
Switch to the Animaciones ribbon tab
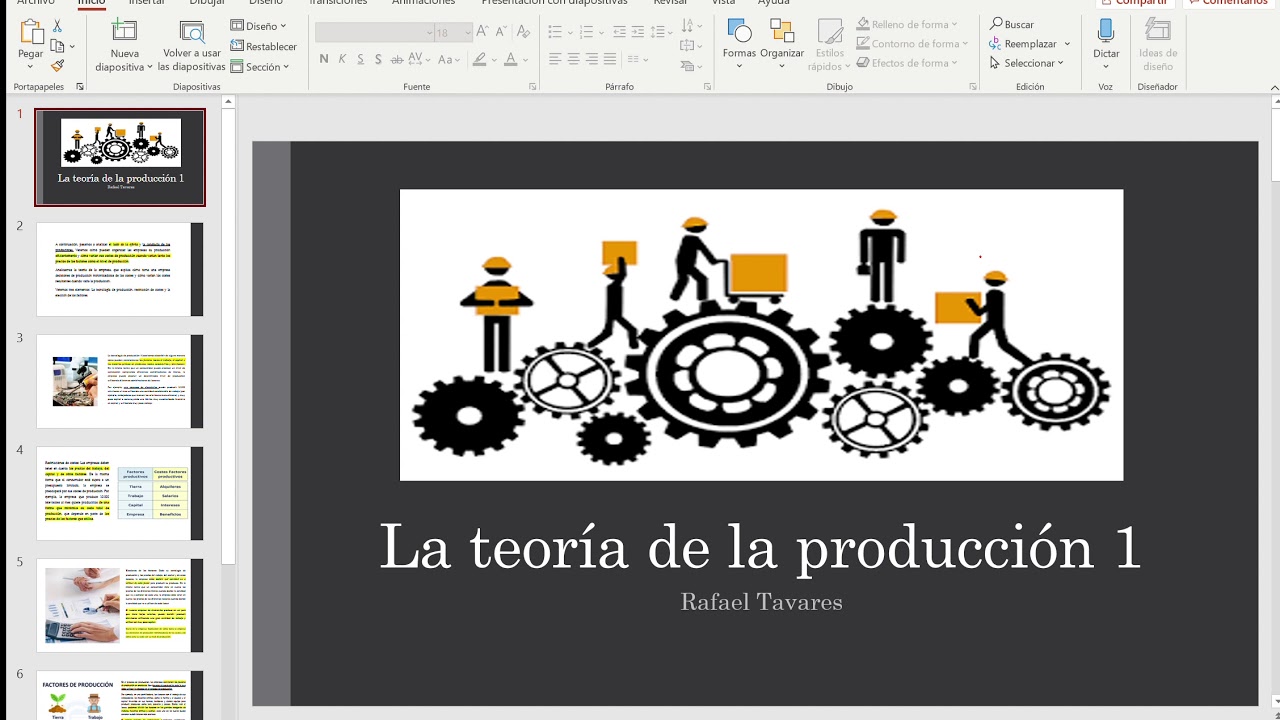[x=424, y=3]
